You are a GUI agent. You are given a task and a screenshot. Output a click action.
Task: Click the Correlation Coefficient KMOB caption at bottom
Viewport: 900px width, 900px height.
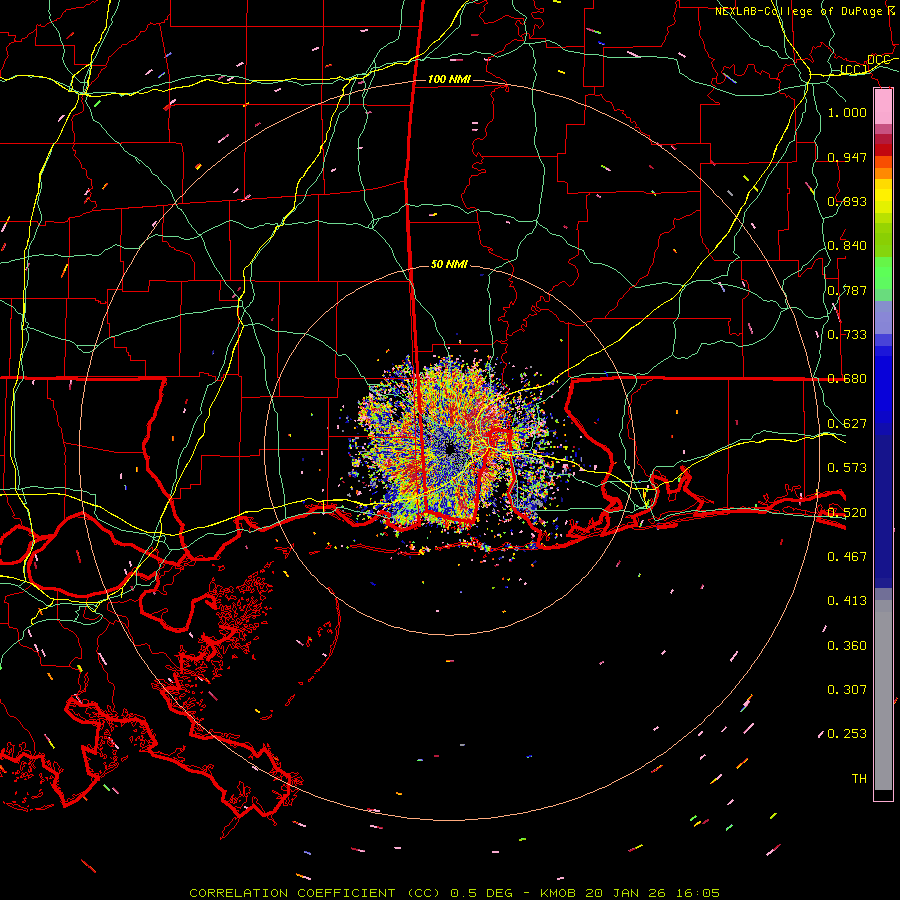point(455,893)
